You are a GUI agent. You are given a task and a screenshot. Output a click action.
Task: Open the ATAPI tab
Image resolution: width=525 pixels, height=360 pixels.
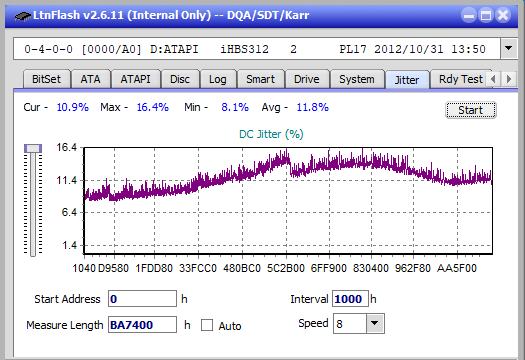[136, 79]
